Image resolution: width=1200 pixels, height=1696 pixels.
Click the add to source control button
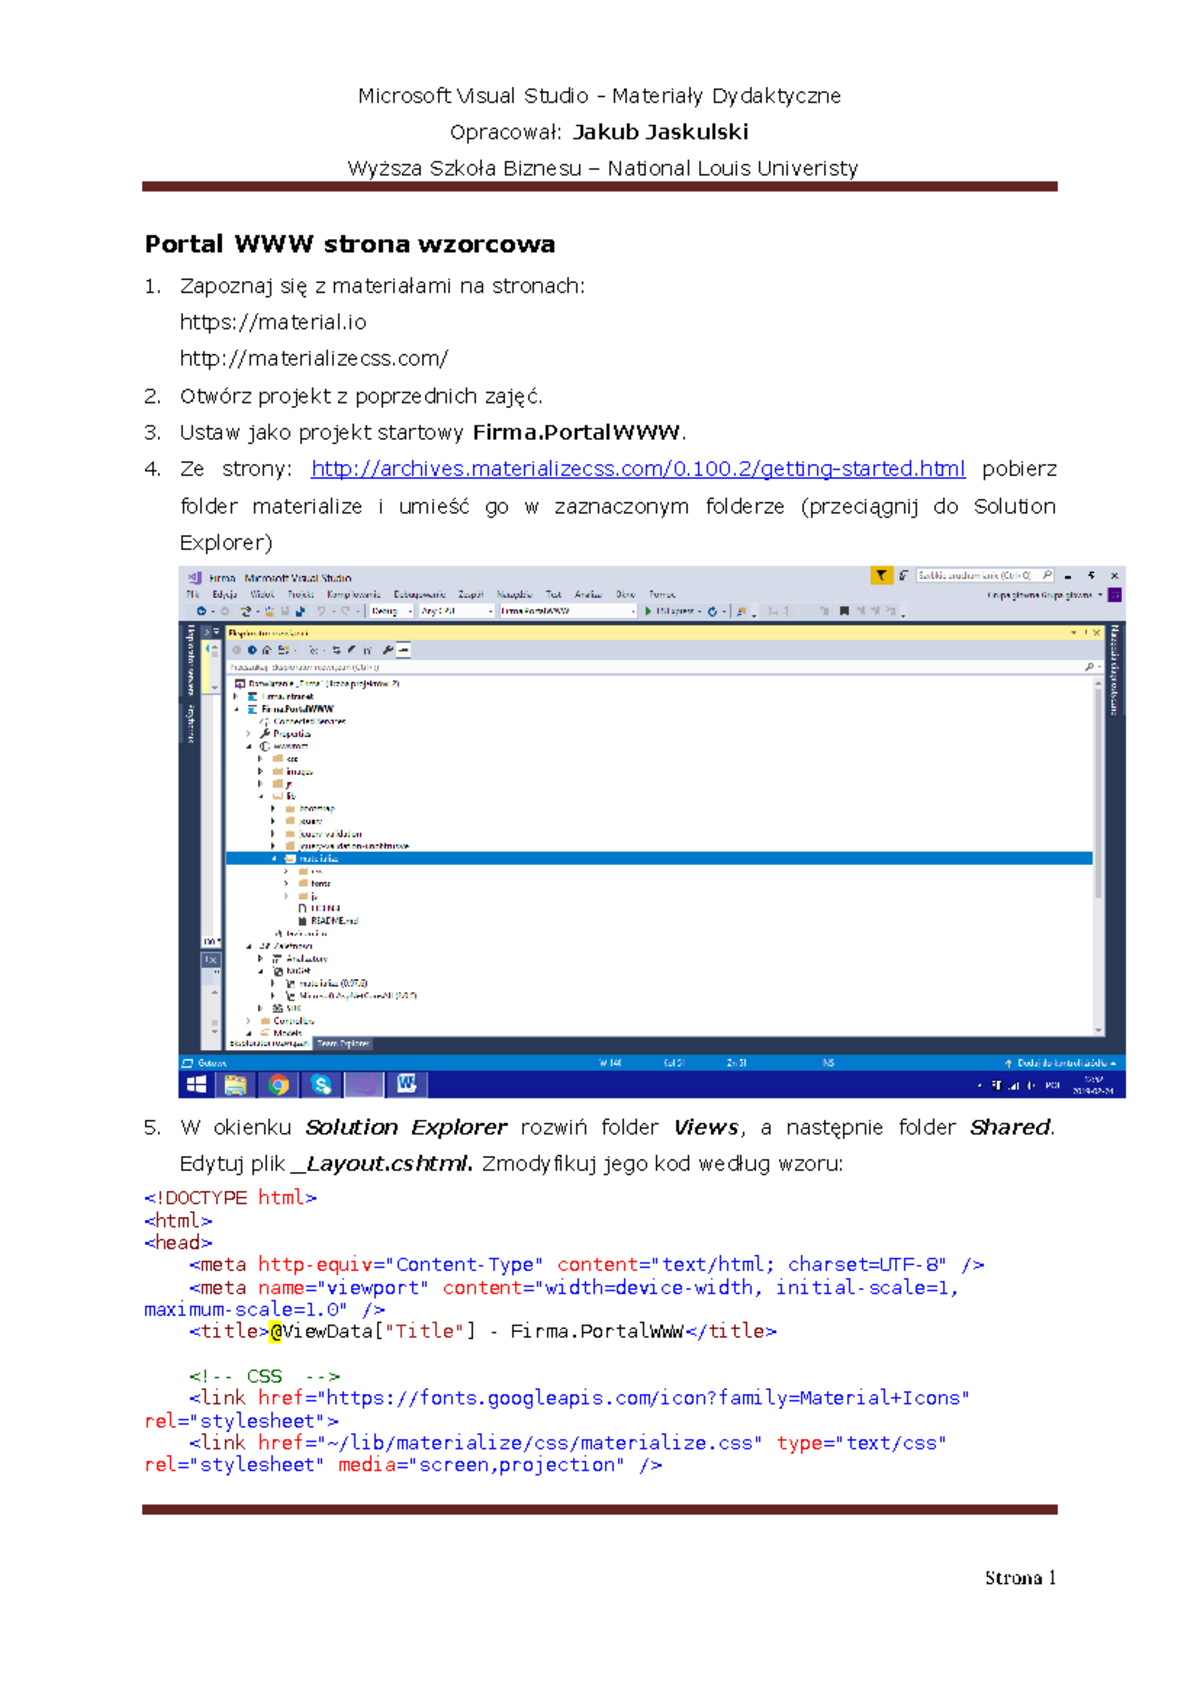click(1060, 1062)
